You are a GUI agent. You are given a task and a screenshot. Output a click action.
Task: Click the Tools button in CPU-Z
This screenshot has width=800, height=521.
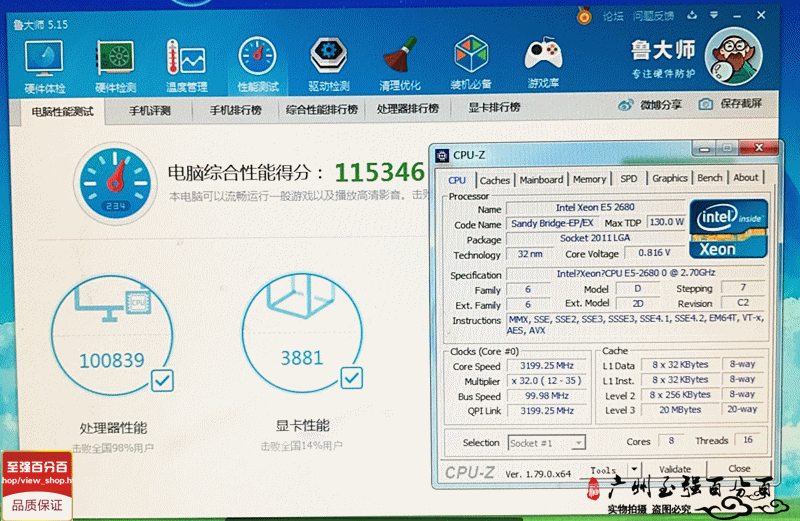pyautogui.click(x=604, y=470)
